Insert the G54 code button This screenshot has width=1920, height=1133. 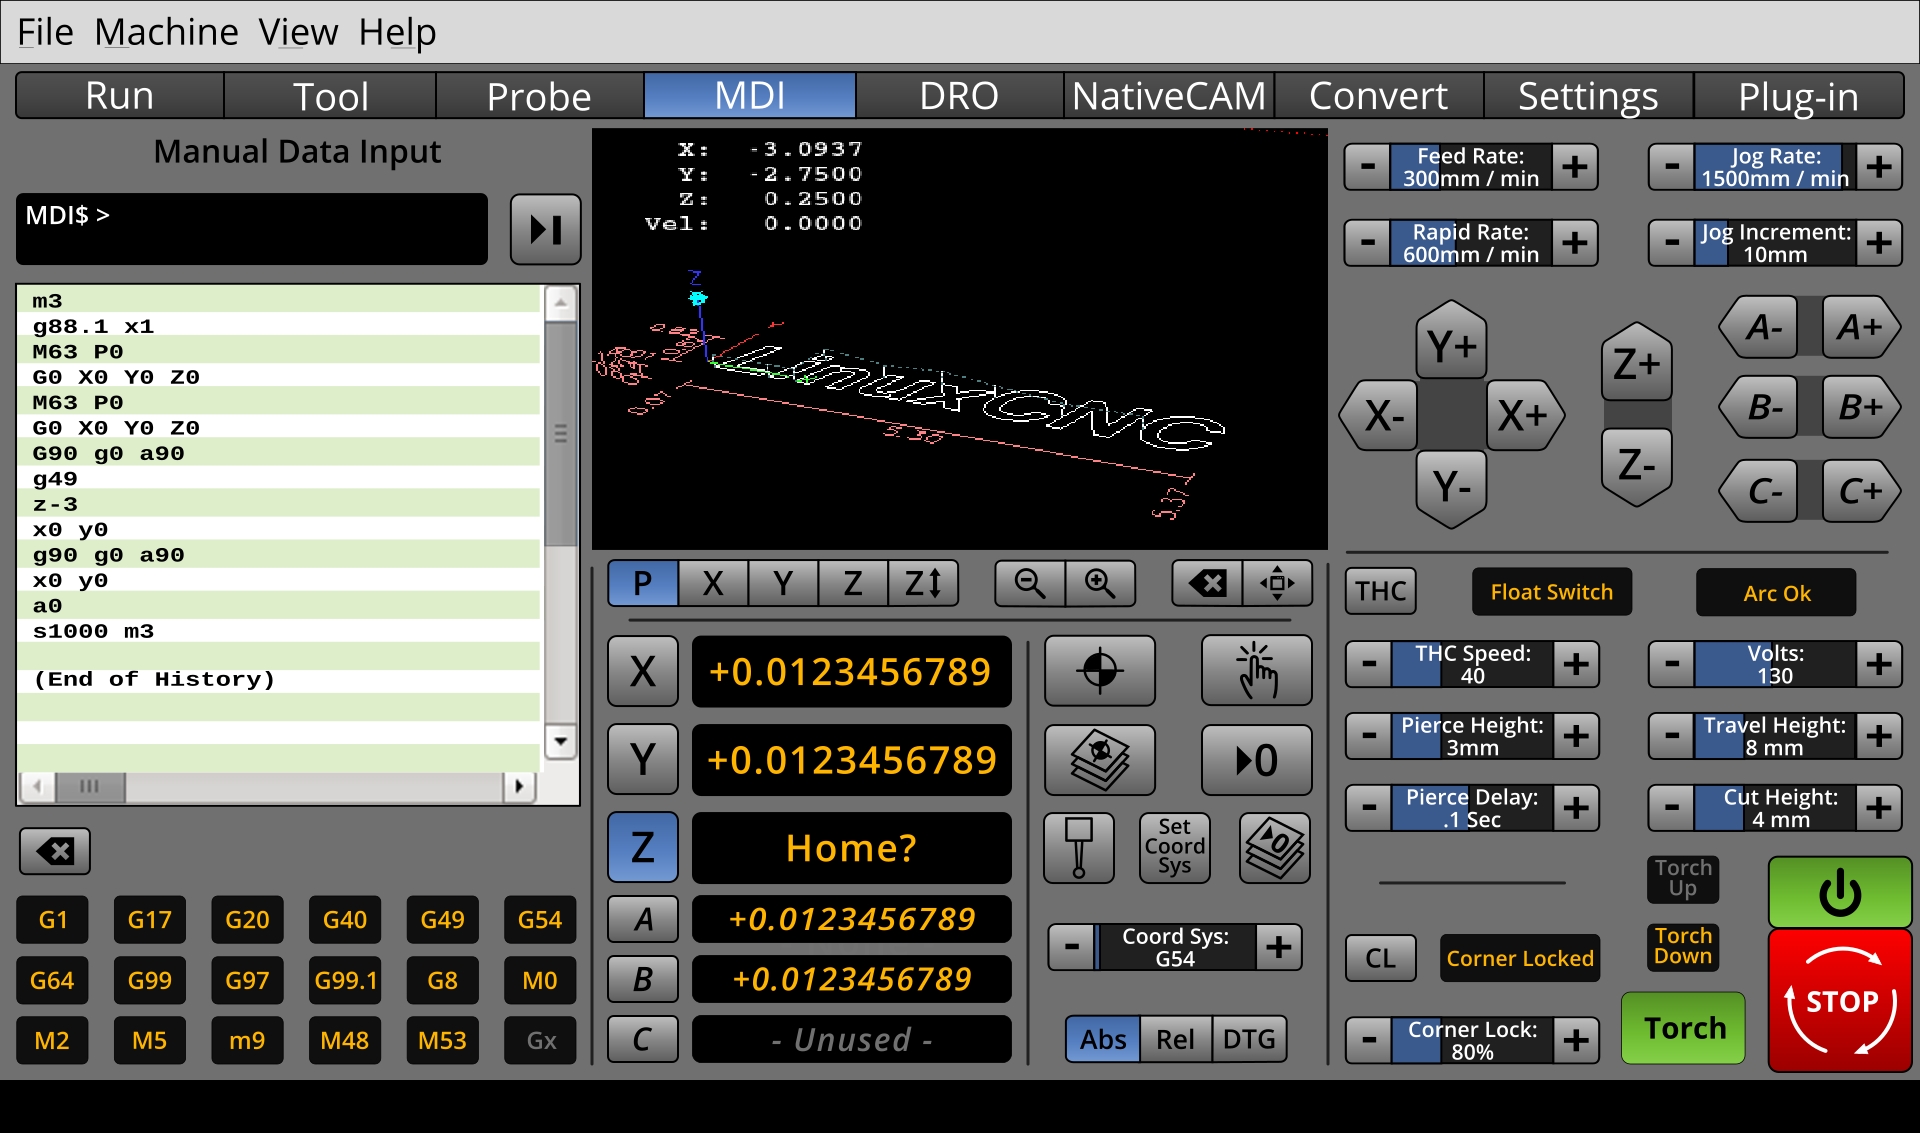[x=540, y=920]
